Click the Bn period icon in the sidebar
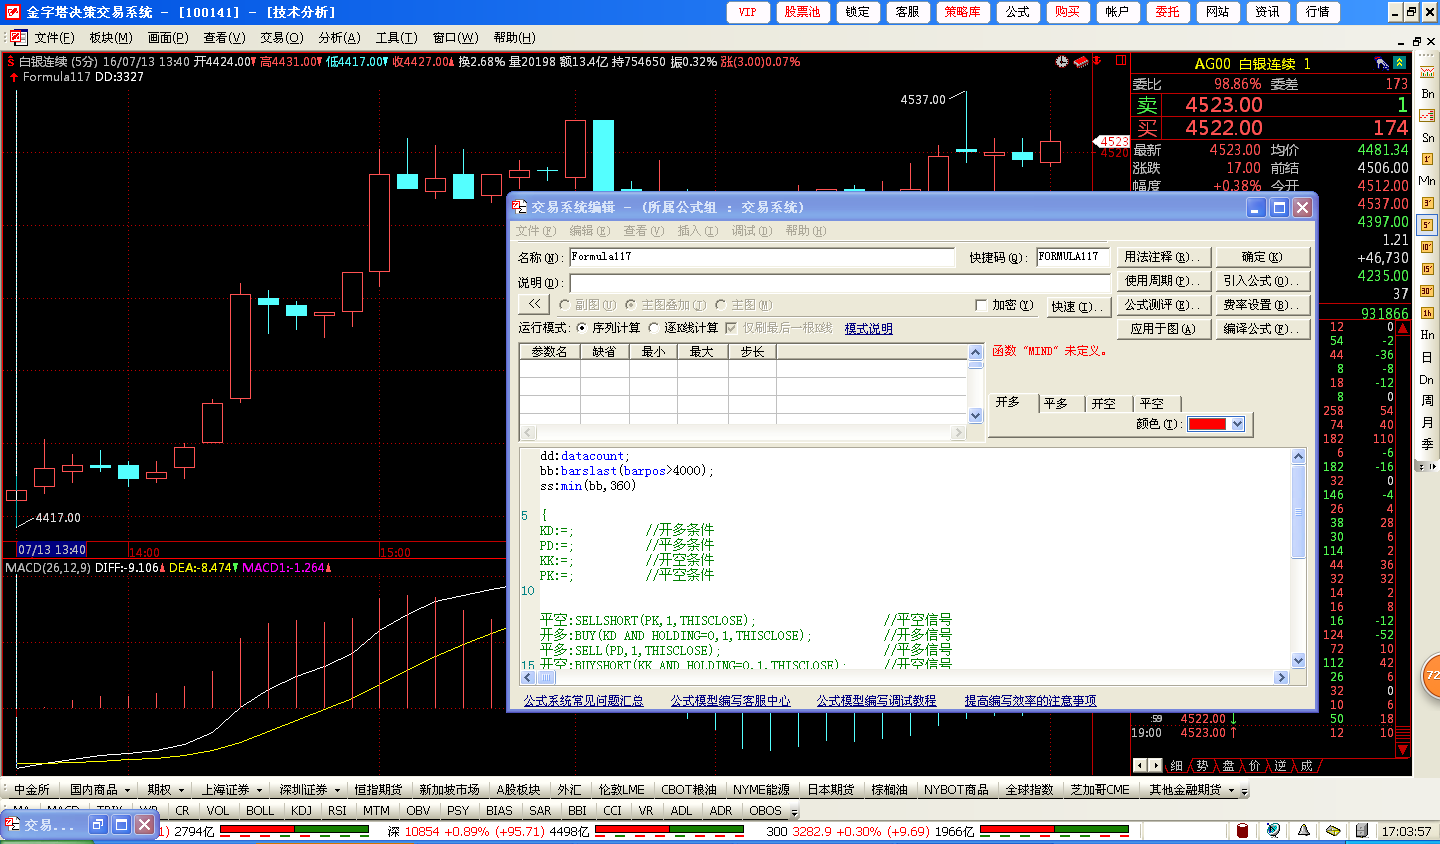Image resolution: width=1440 pixels, height=844 pixels. tap(1427, 93)
